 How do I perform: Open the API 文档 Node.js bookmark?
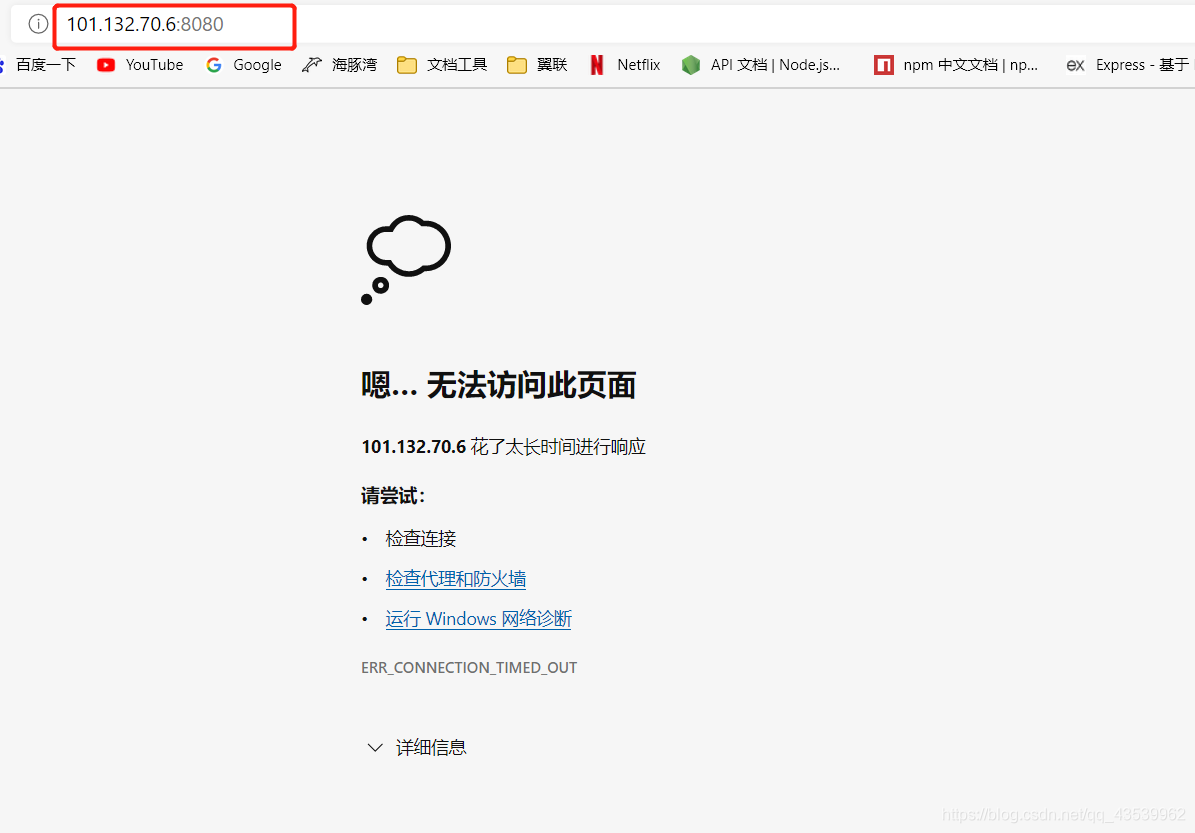click(761, 65)
